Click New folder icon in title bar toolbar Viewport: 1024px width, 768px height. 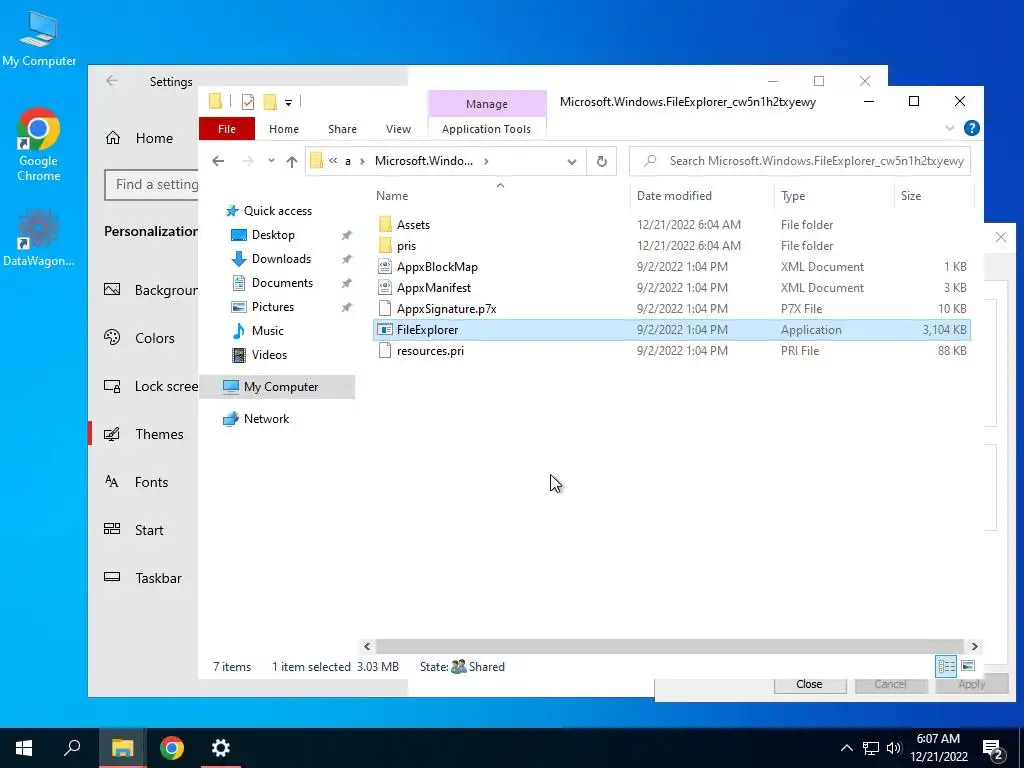coord(270,102)
